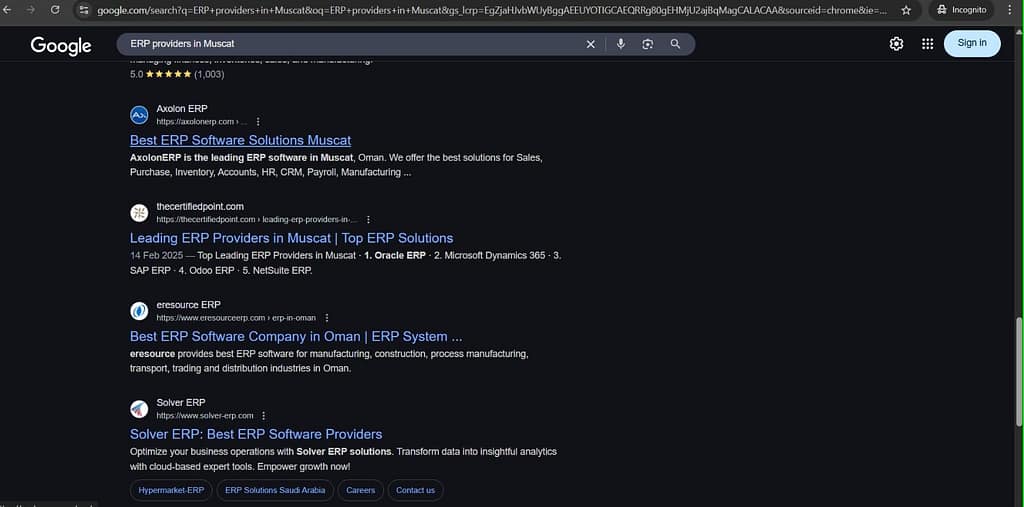The width and height of the screenshot is (1024, 507).
Task: Click ERP Solutions Saudi Arabia chip
Action: [275, 490]
